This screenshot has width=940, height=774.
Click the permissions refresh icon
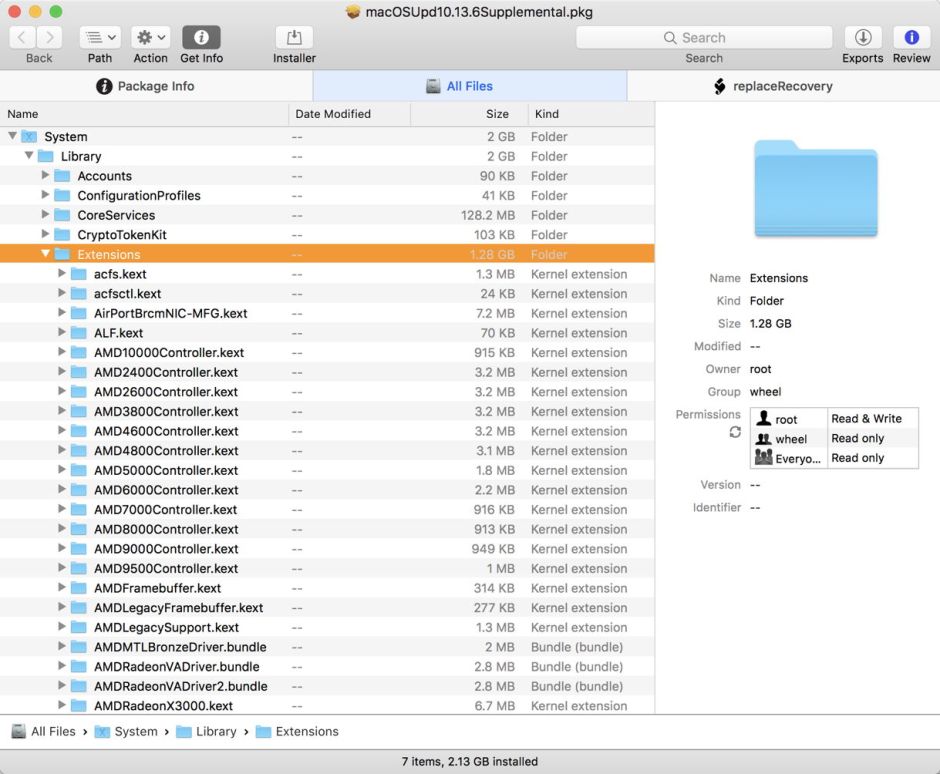click(x=735, y=432)
